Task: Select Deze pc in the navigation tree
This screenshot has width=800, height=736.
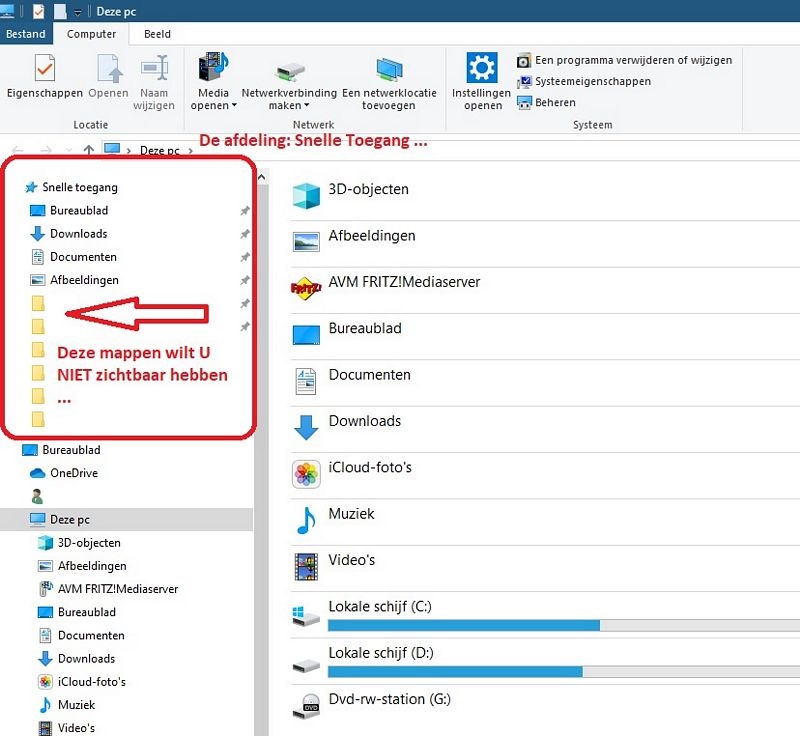Action: click(127, 519)
